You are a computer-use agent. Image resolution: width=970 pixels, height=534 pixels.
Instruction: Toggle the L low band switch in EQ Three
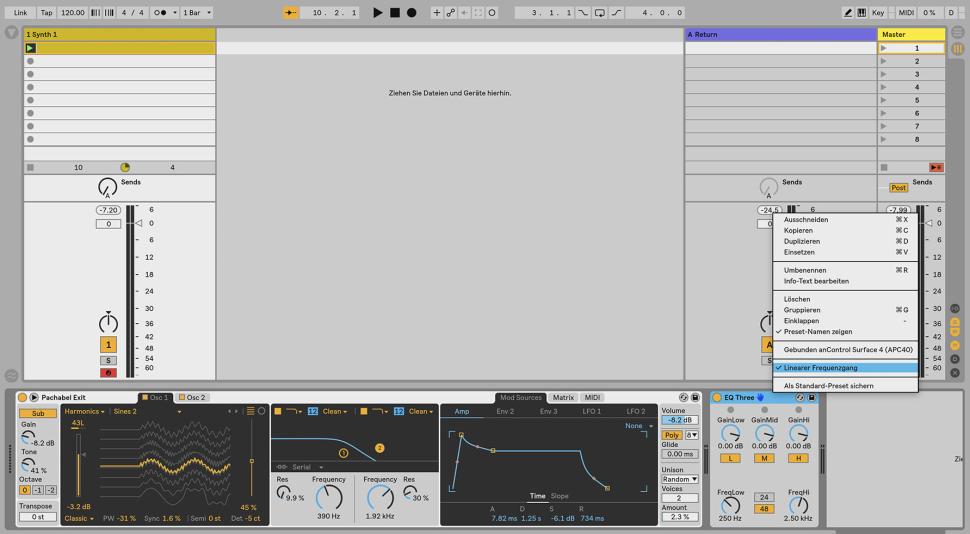(730, 458)
